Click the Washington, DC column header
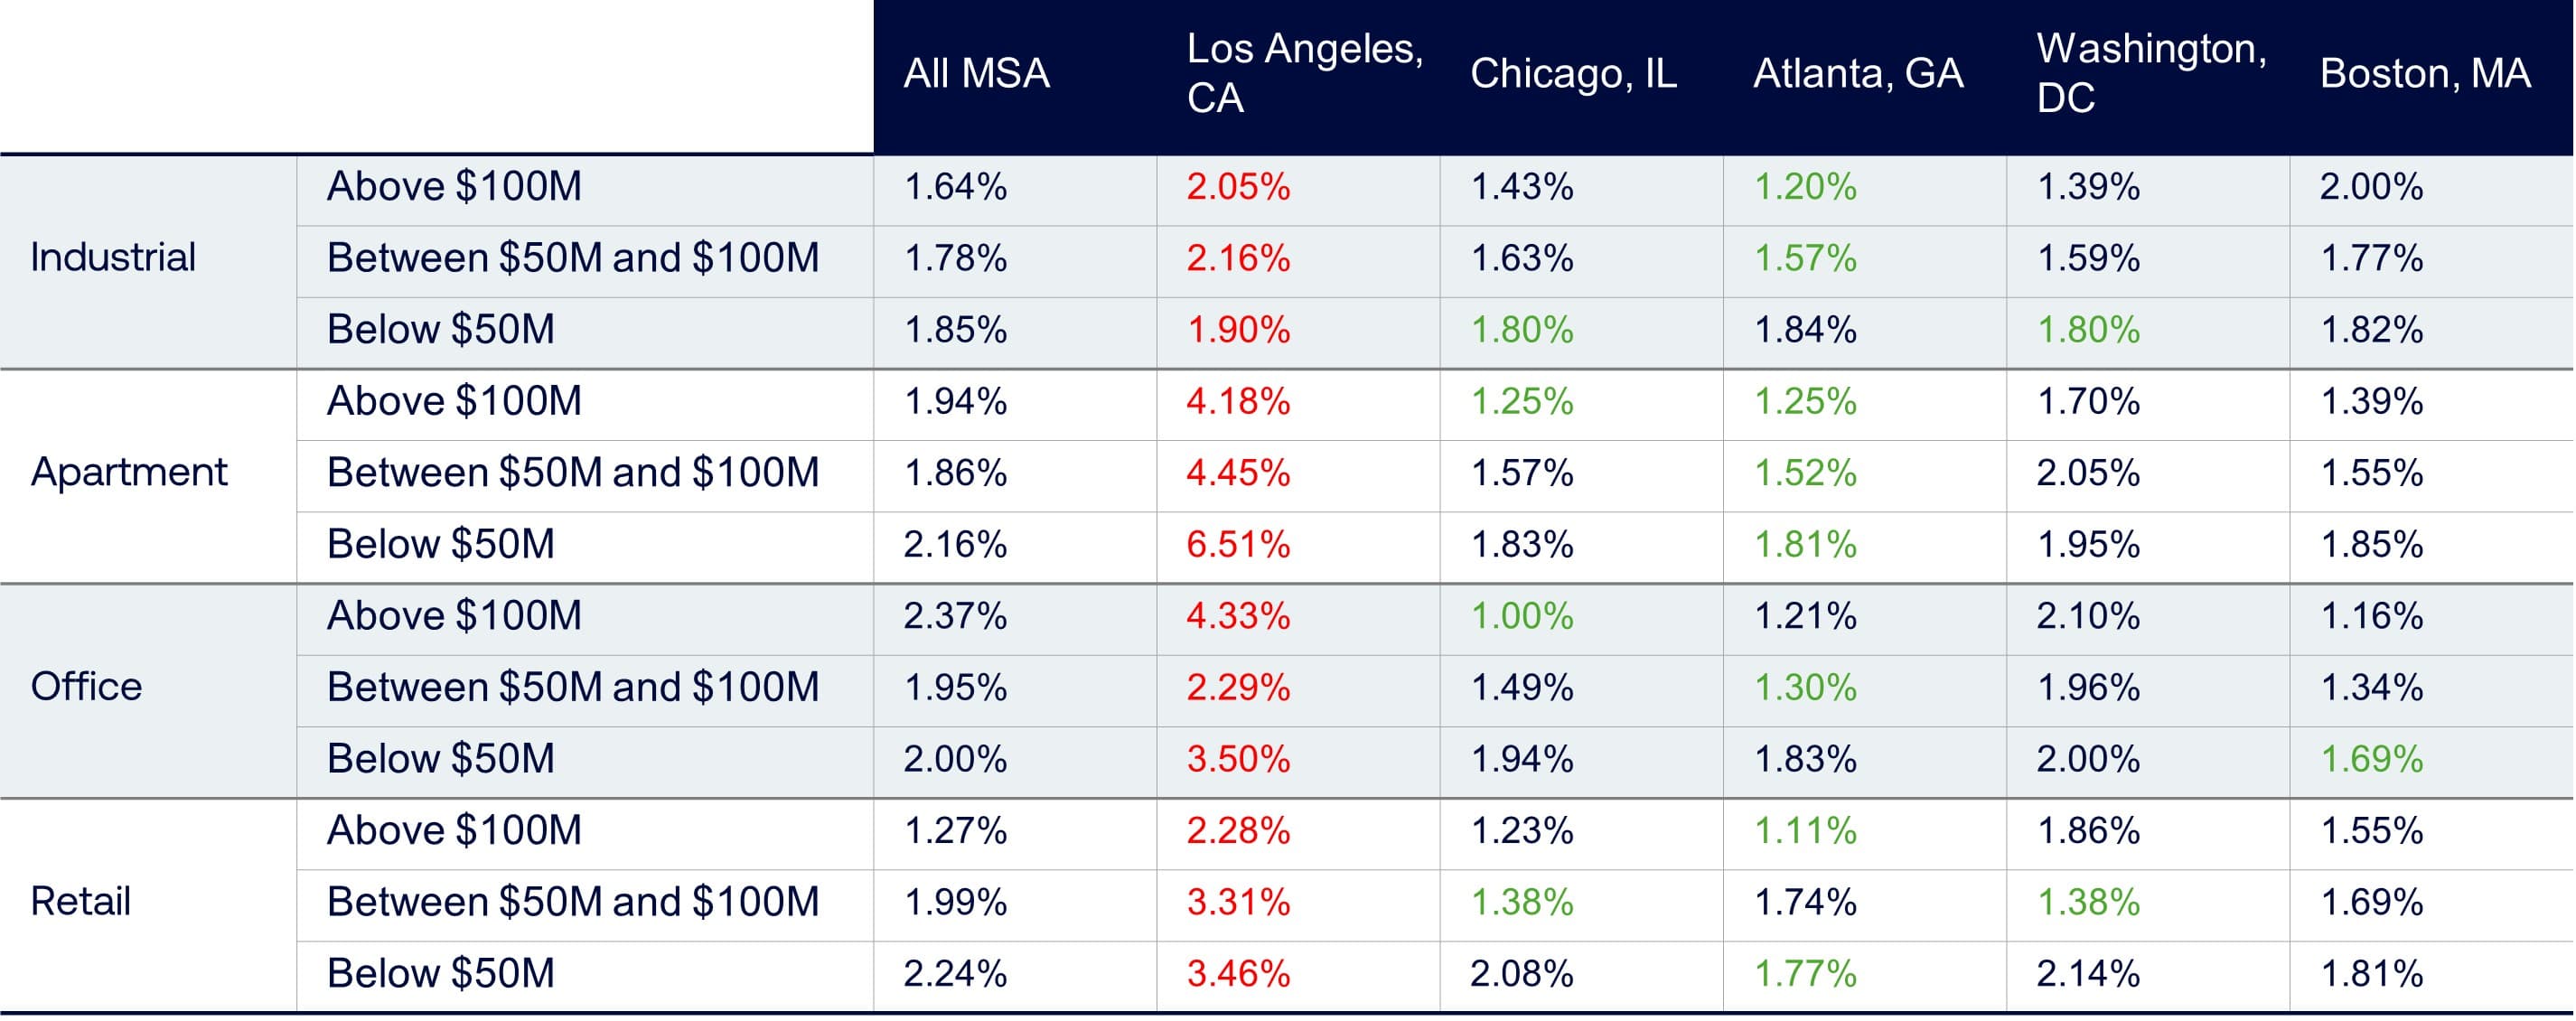The height and width of the screenshot is (1021, 2576). pos(2150,74)
